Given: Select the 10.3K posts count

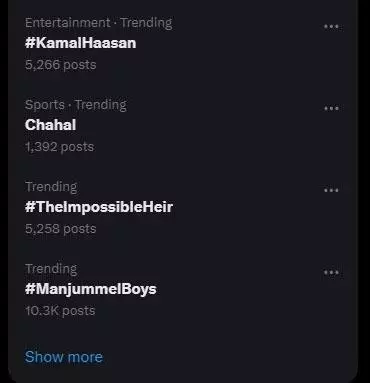Looking at the screenshot, I should click(60, 311).
